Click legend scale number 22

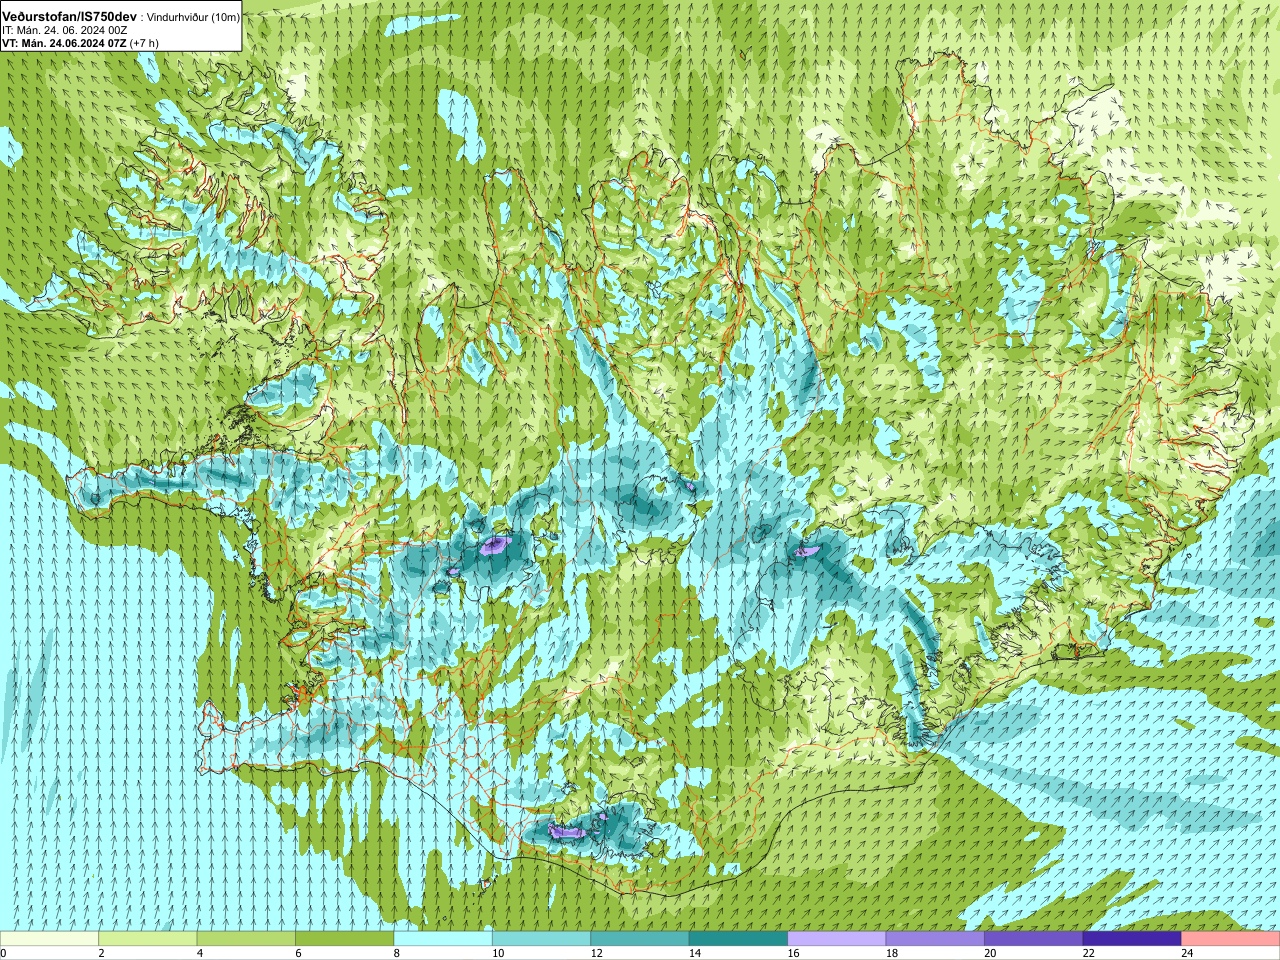point(1089,953)
